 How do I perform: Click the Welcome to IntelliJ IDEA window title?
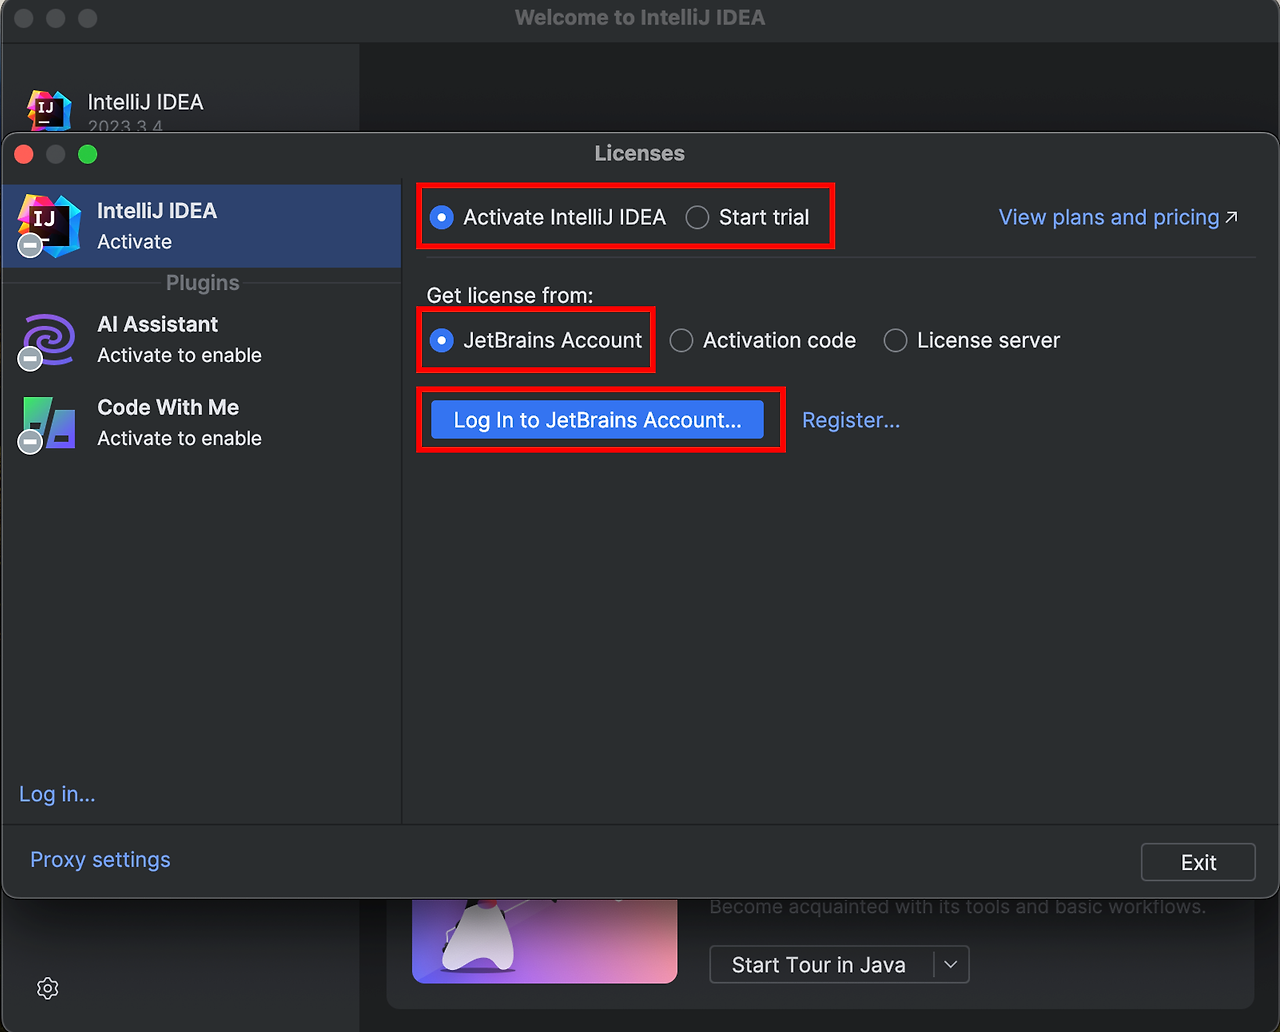pyautogui.click(x=640, y=18)
